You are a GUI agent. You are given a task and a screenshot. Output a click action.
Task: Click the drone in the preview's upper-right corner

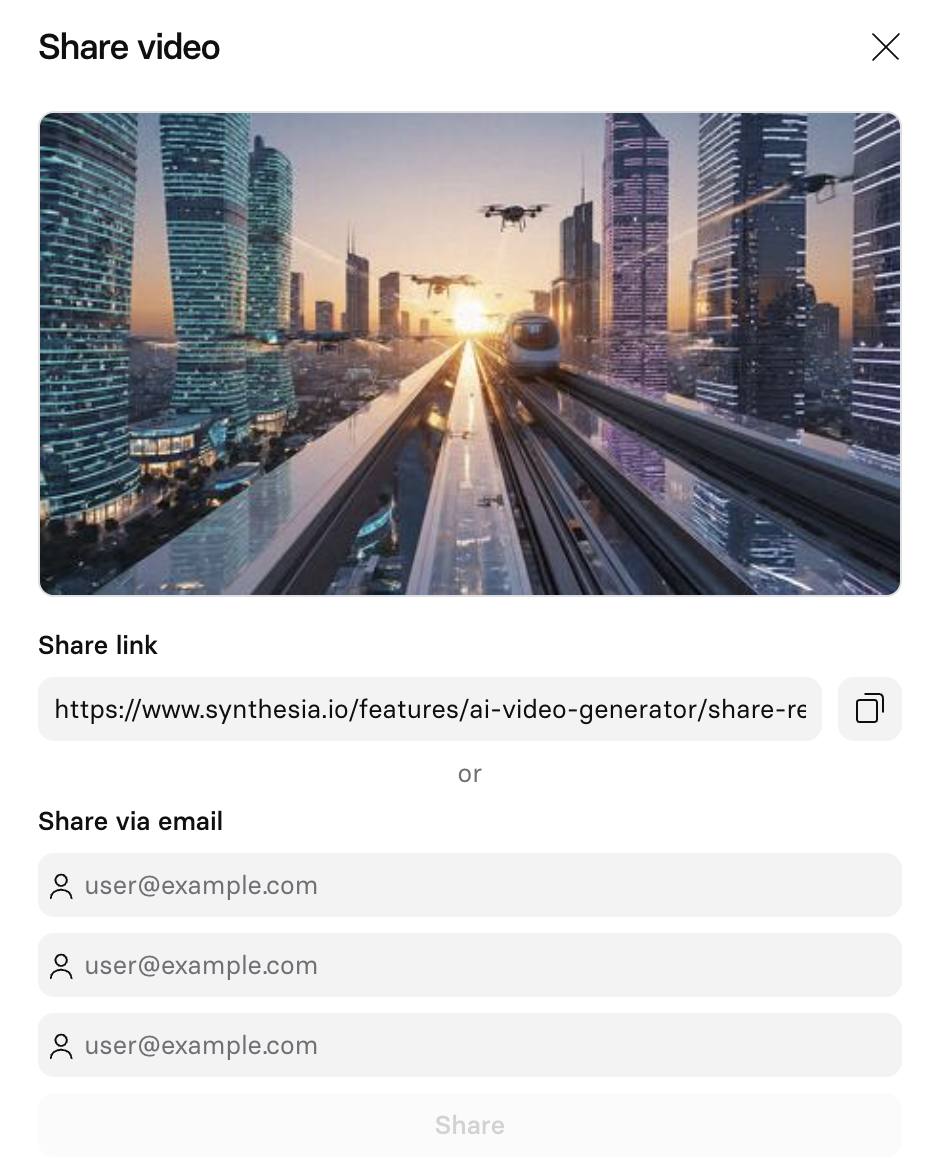[x=826, y=184]
